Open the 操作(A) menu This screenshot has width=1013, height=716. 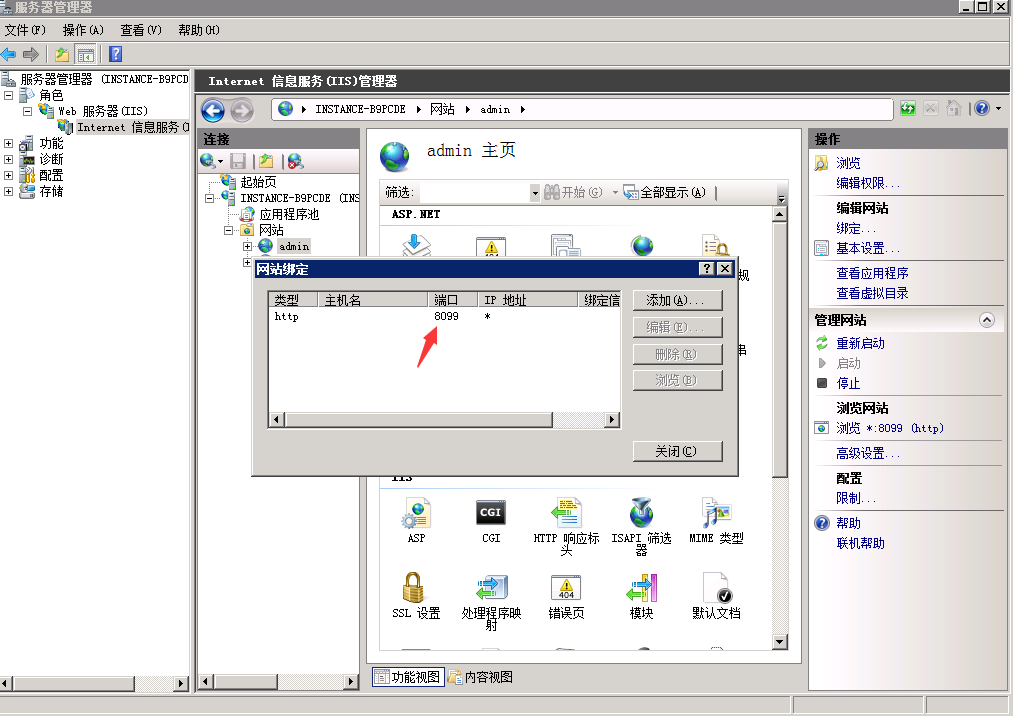point(83,30)
